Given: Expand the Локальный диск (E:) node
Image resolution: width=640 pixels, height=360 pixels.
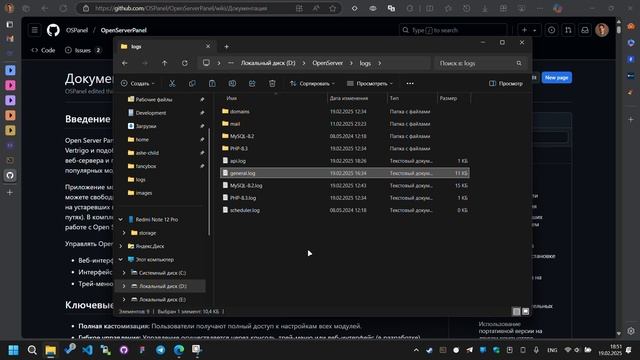Looking at the screenshot, I should [x=124, y=300].
